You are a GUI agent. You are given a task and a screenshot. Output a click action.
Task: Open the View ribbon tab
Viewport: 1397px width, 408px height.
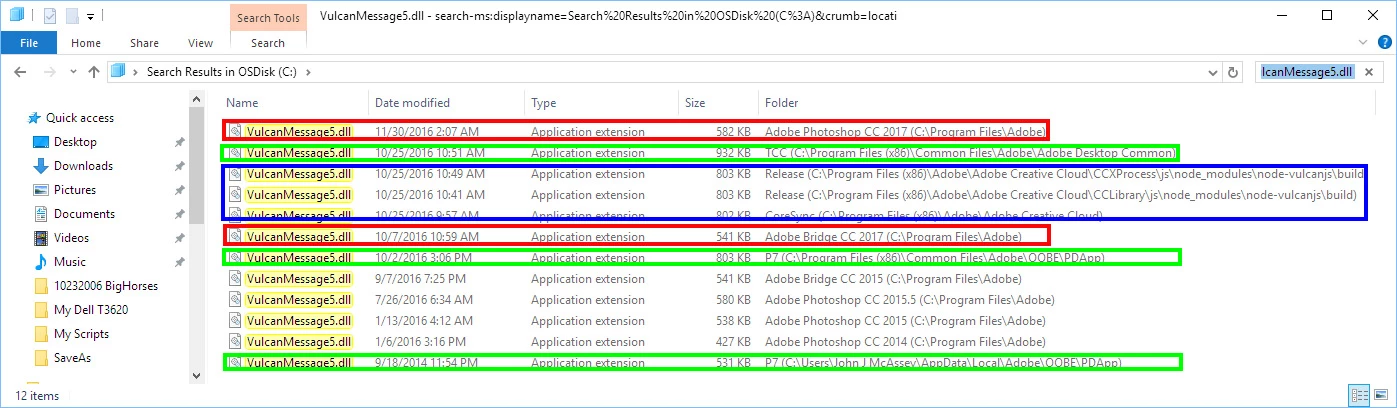point(200,43)
